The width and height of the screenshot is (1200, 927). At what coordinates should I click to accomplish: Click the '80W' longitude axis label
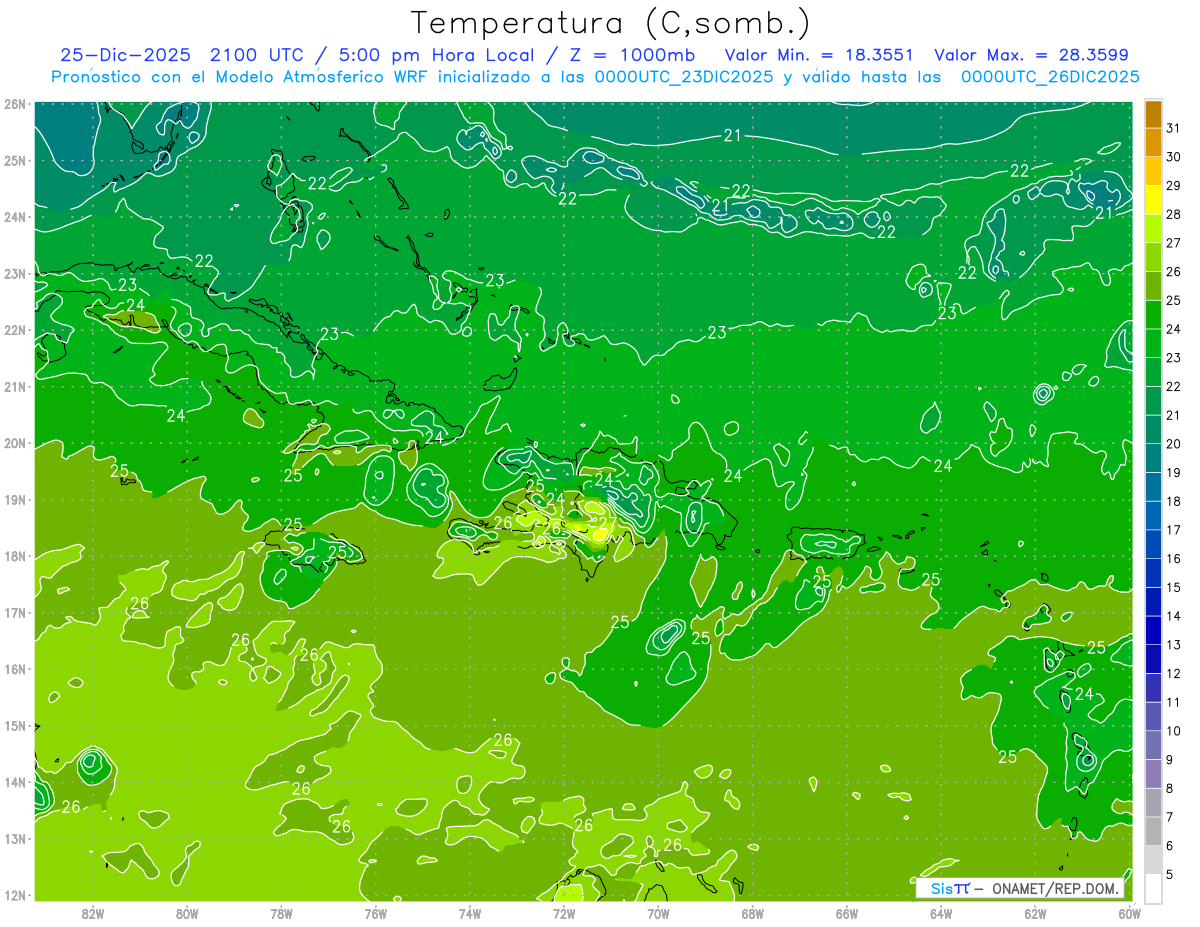(187, 913)
